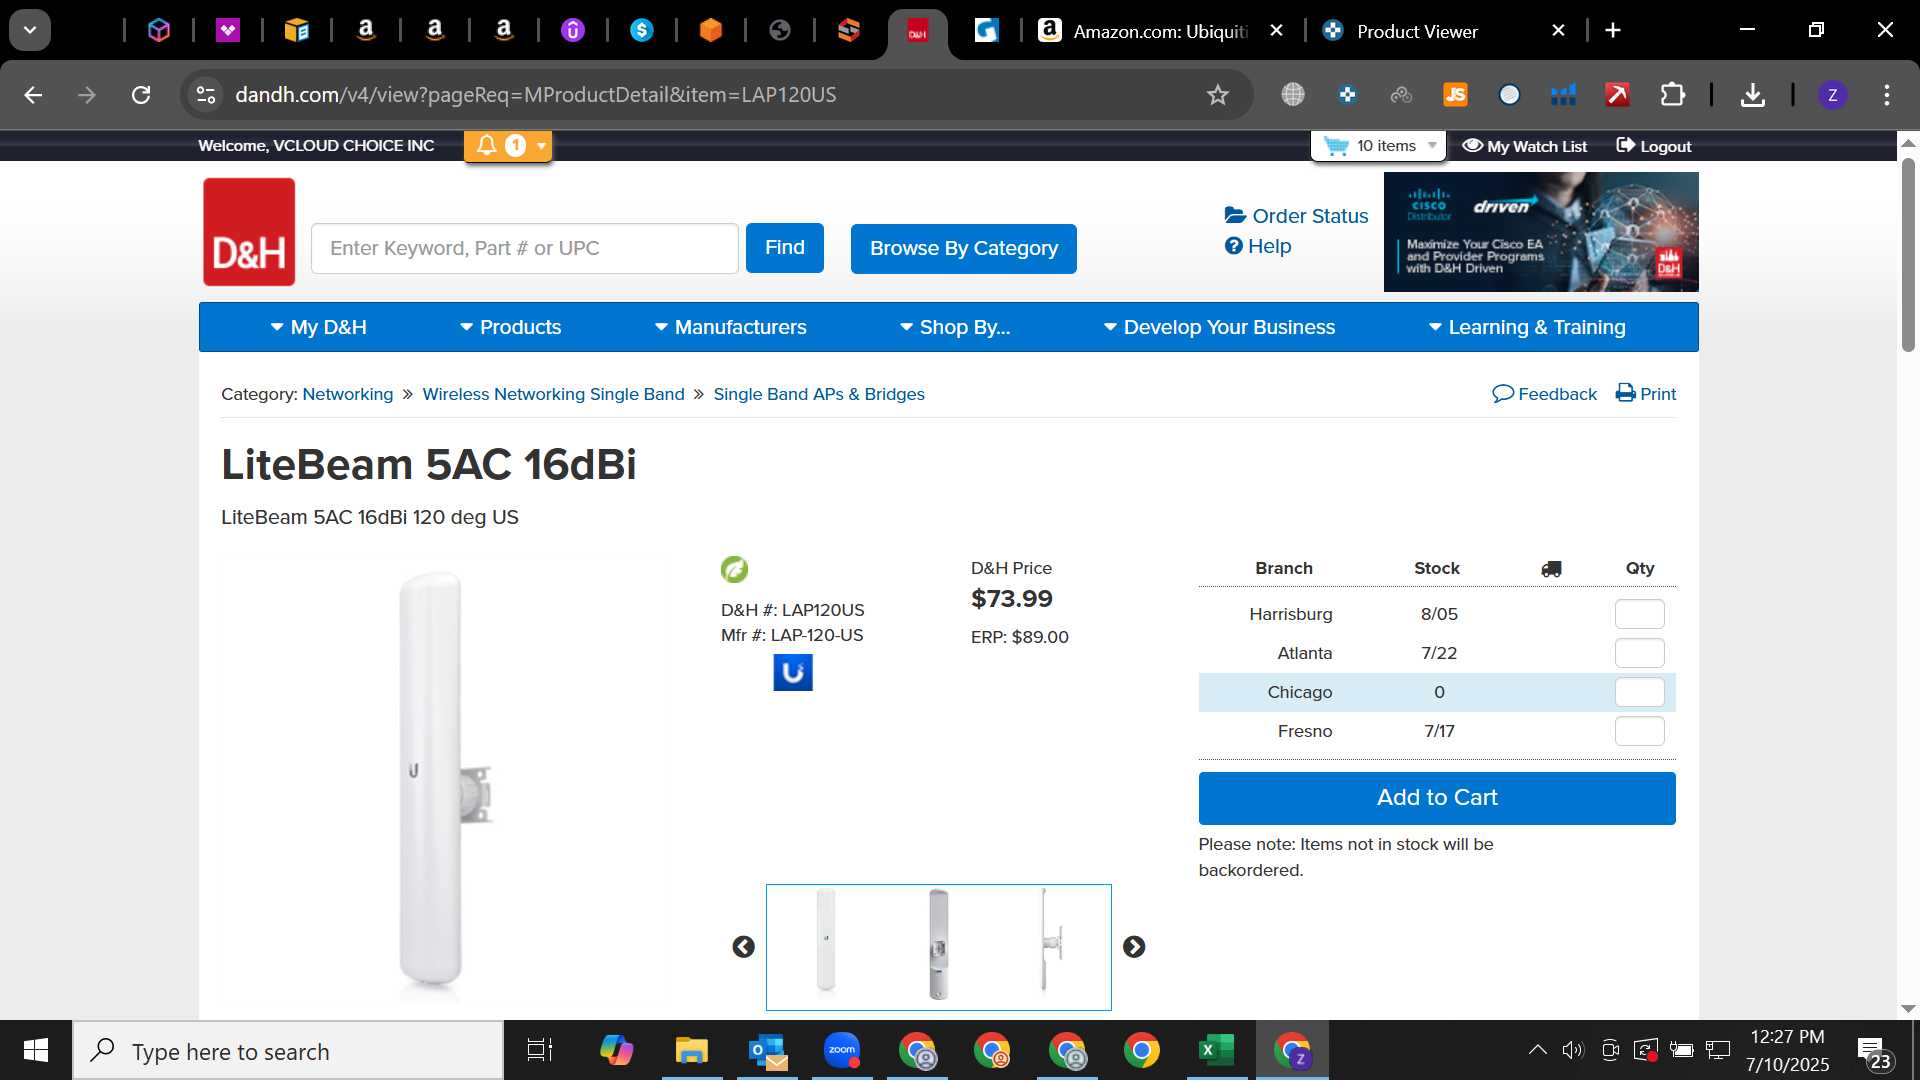The width and height of the screenshot is (1920, 1080).
Task: Open the tab search dropdown
Action: tap(30, 31)
